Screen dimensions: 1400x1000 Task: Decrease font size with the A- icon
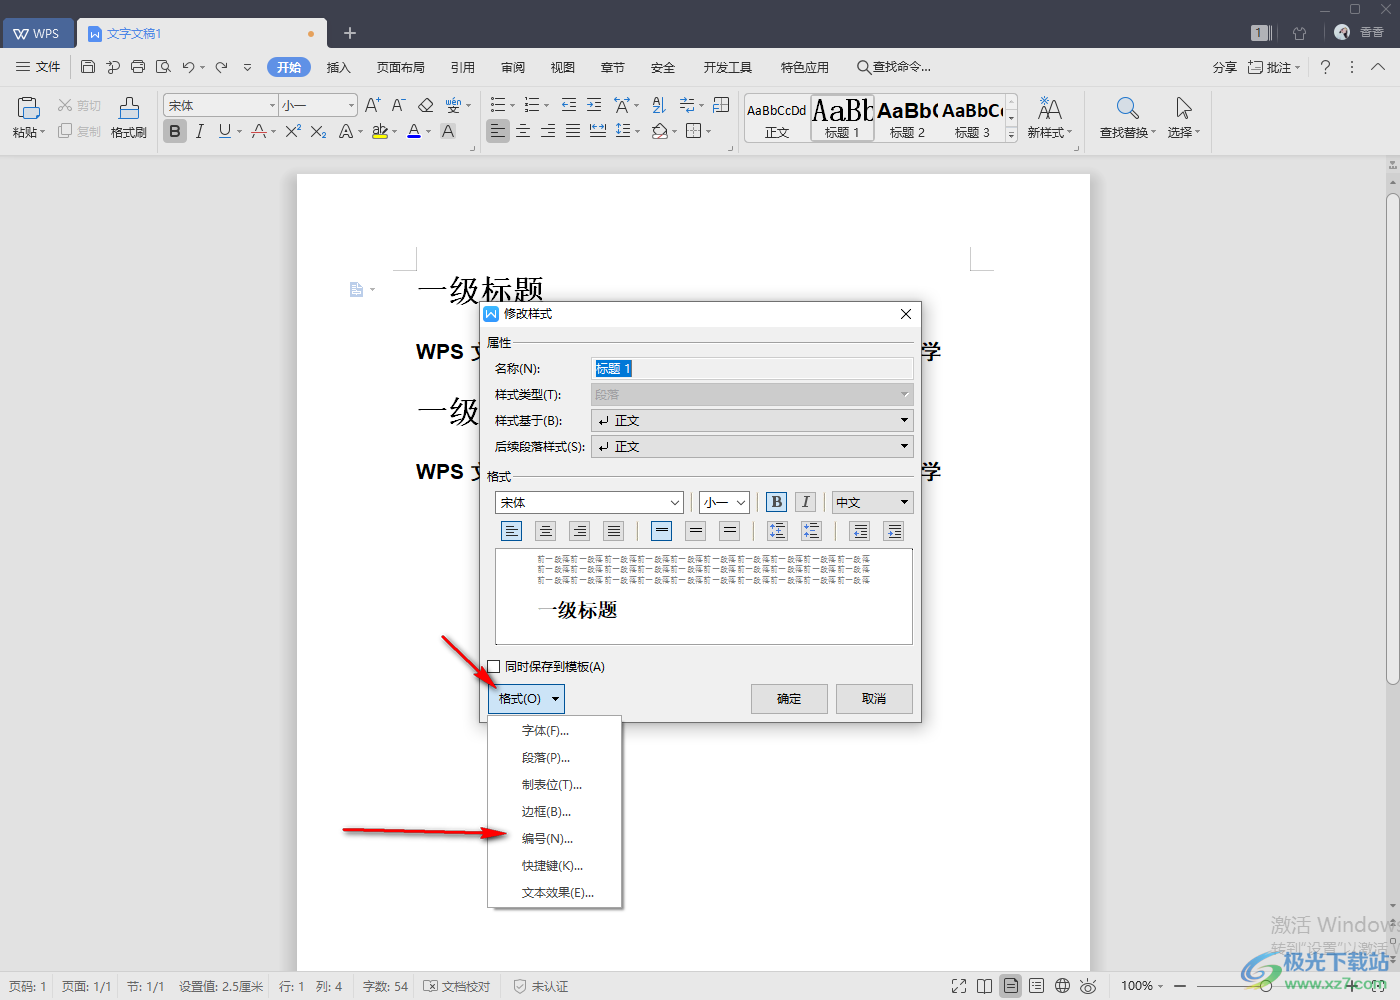click(x=398, y=105)
